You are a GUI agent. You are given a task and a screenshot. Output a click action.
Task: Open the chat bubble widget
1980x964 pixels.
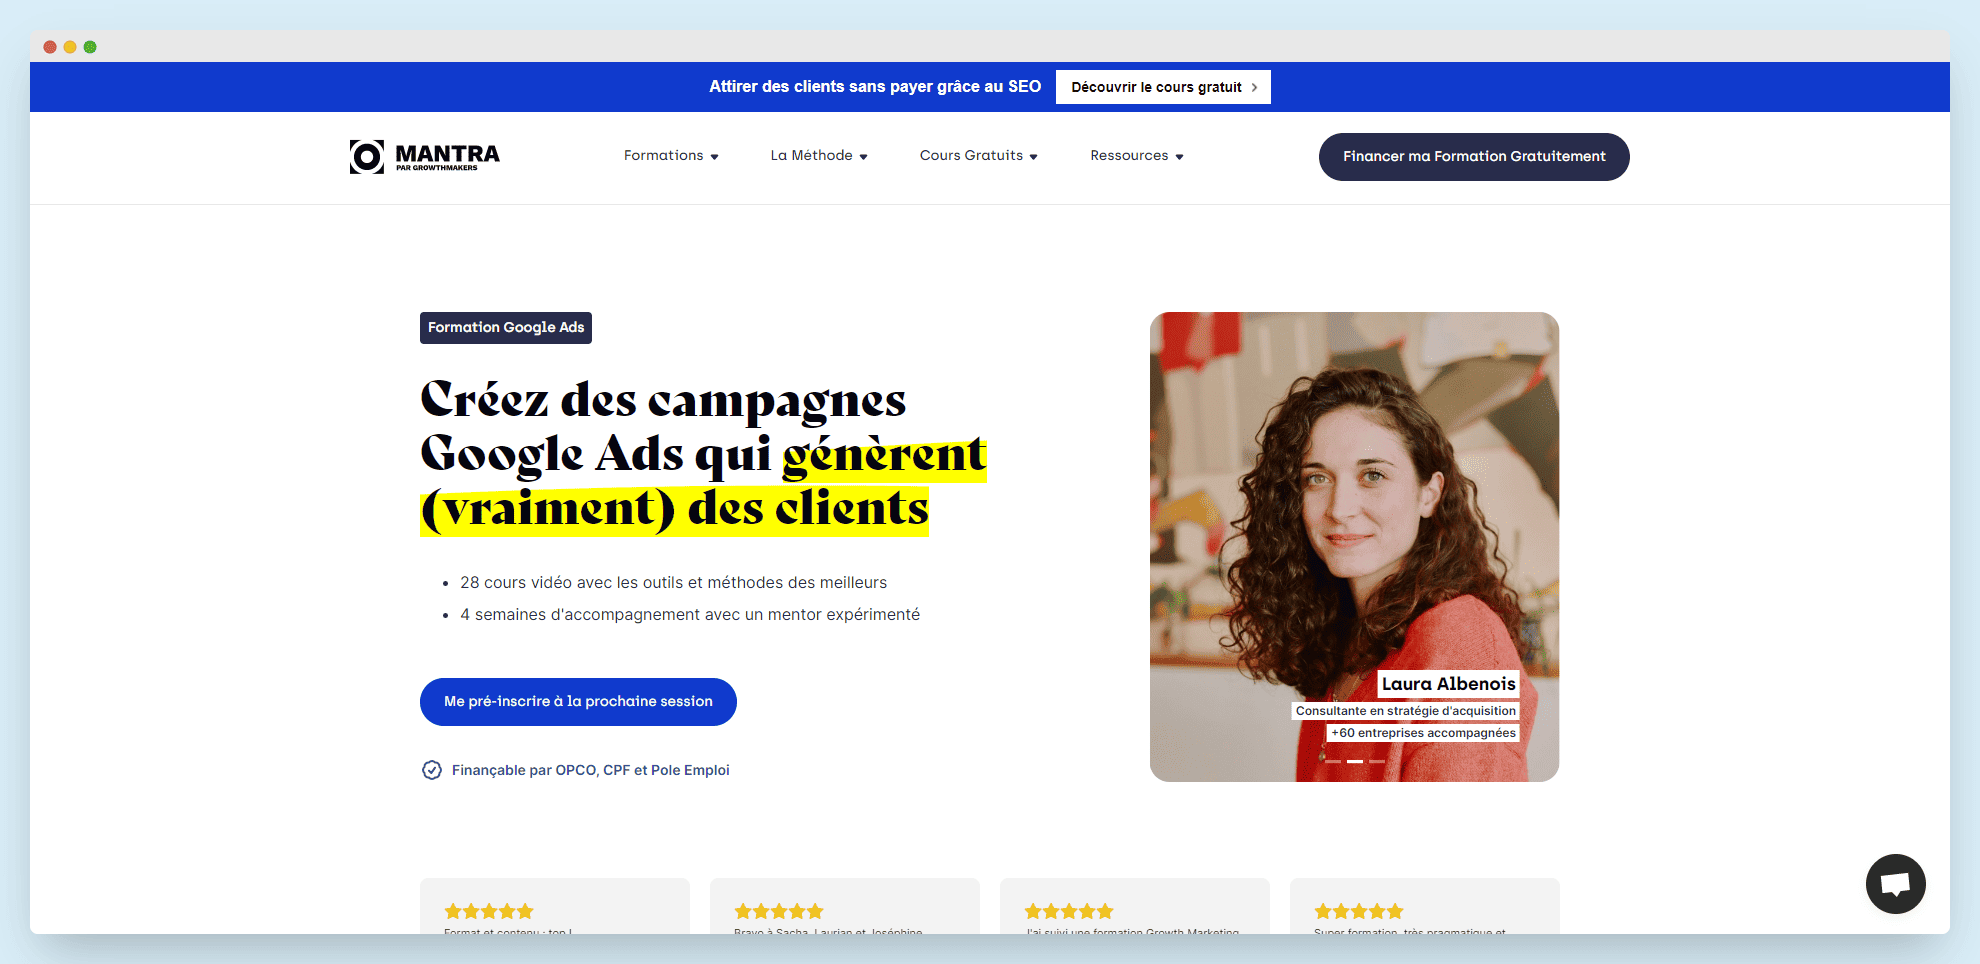coord(1895,884)
